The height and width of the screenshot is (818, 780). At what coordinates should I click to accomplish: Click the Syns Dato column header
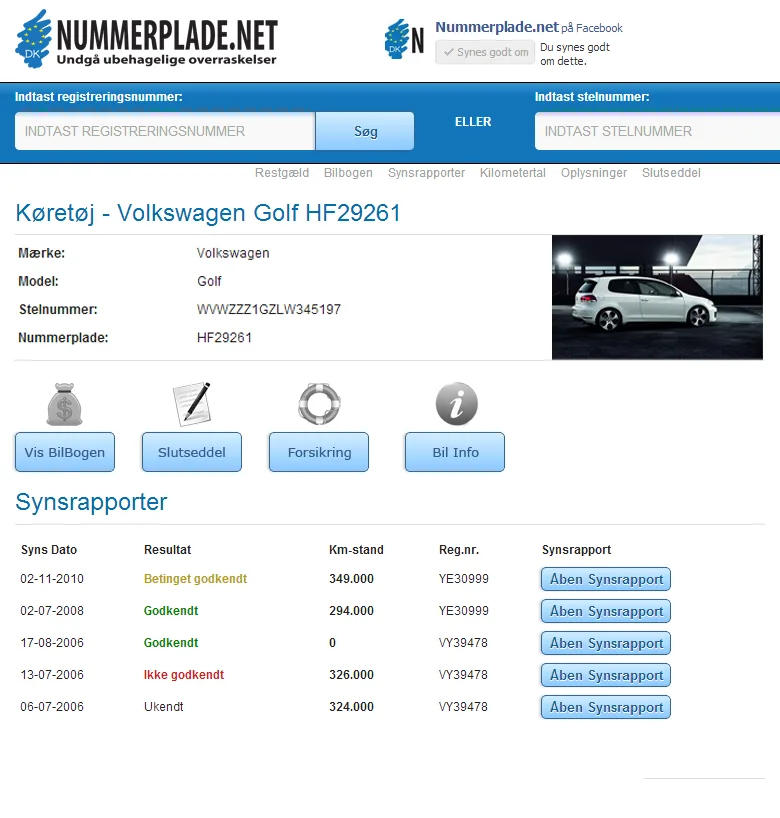point(49,550)
